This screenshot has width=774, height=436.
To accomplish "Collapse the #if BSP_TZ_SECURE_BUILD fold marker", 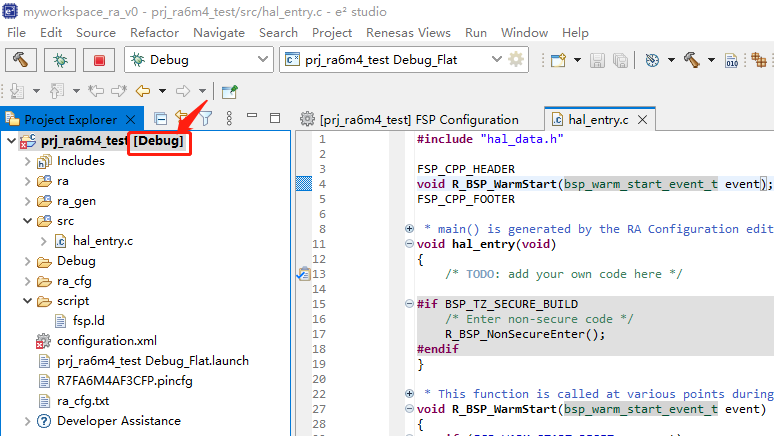I will [x=409, y=304].
